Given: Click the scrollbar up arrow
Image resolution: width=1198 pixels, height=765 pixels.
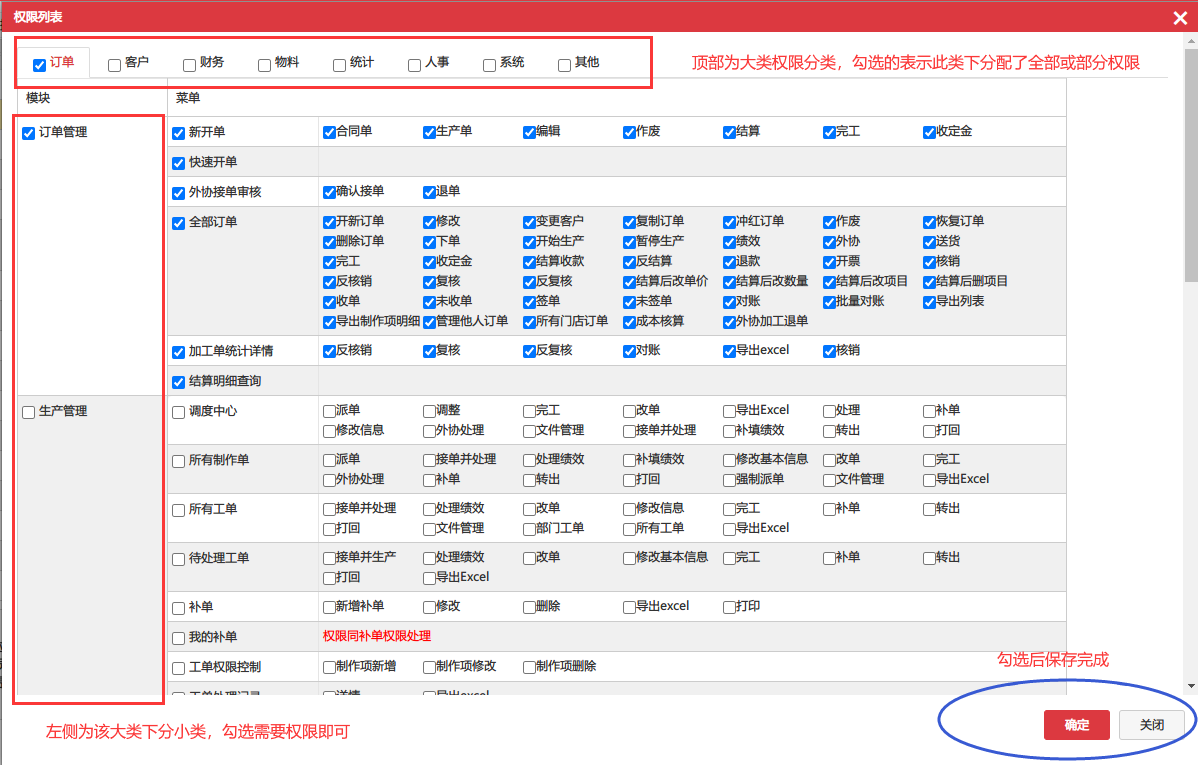Looking at the screenshot, I should [x=1191, y=41].
